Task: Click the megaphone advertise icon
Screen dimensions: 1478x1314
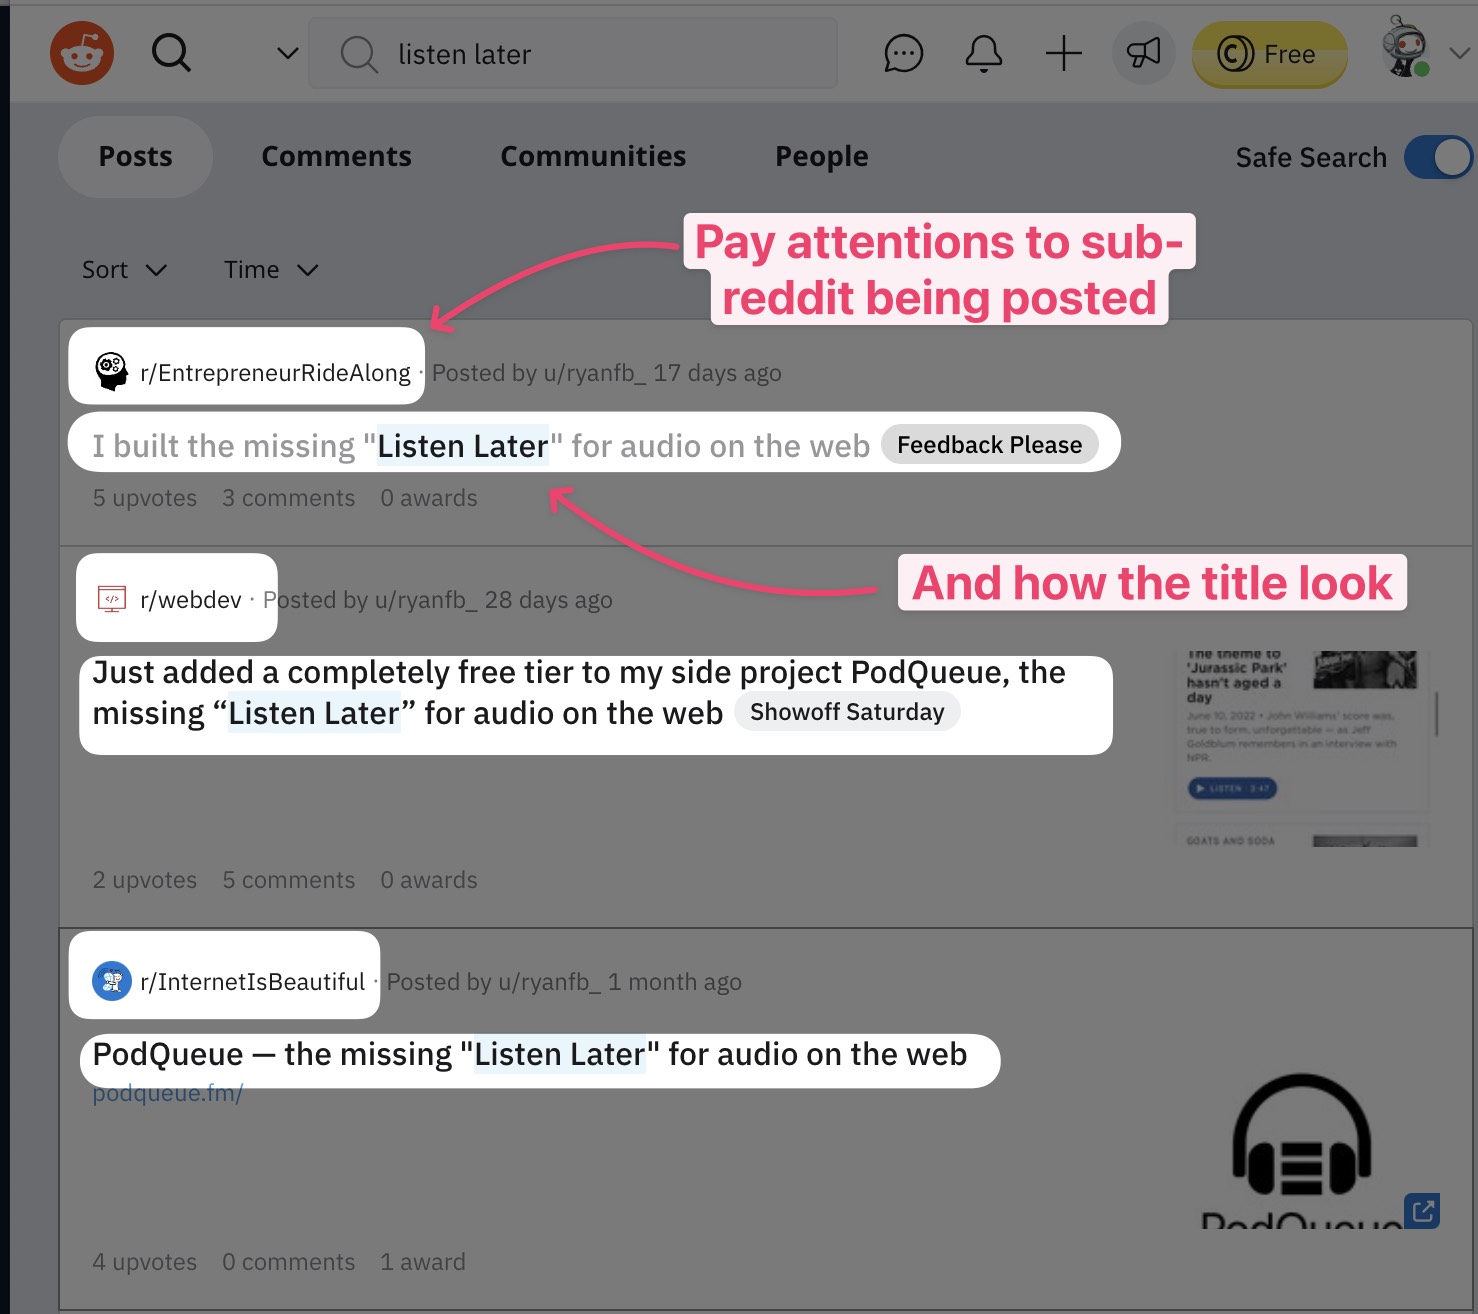Action: (1143, 53)
